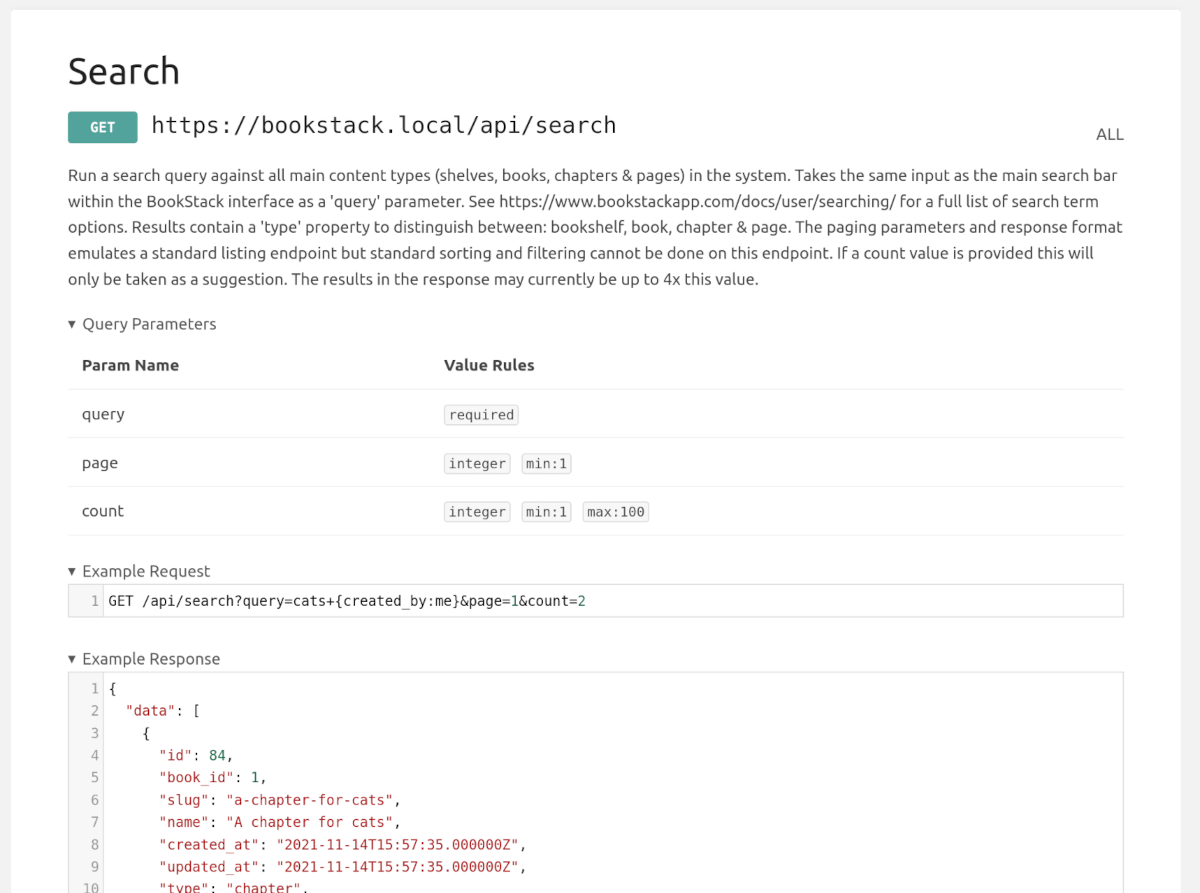Click the "book_id": 1 response line
Screen dimensions: 1200x893
(213, 777)
